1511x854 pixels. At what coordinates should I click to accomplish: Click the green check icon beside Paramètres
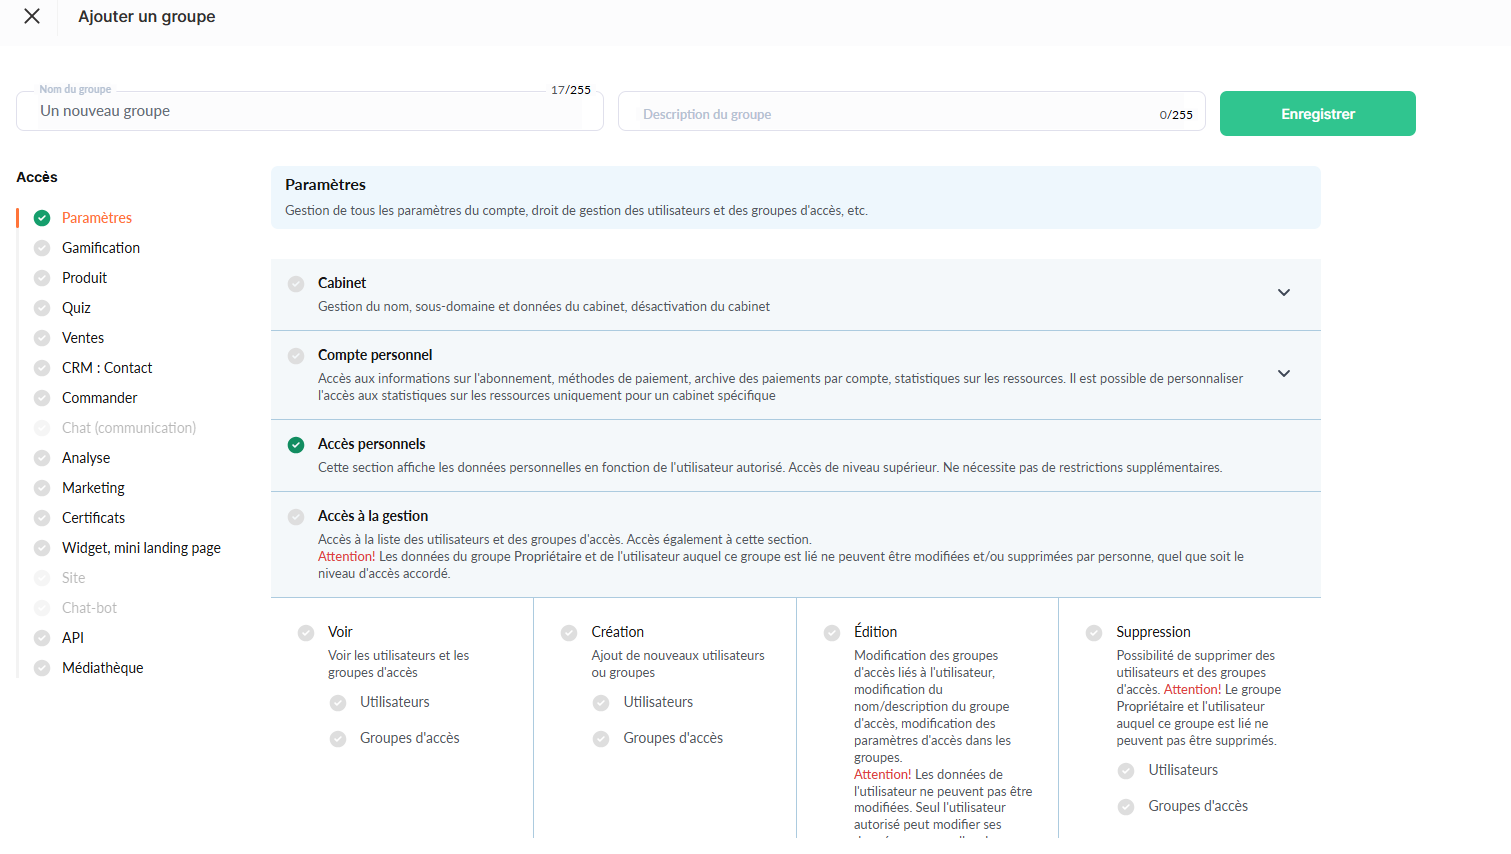42,218
